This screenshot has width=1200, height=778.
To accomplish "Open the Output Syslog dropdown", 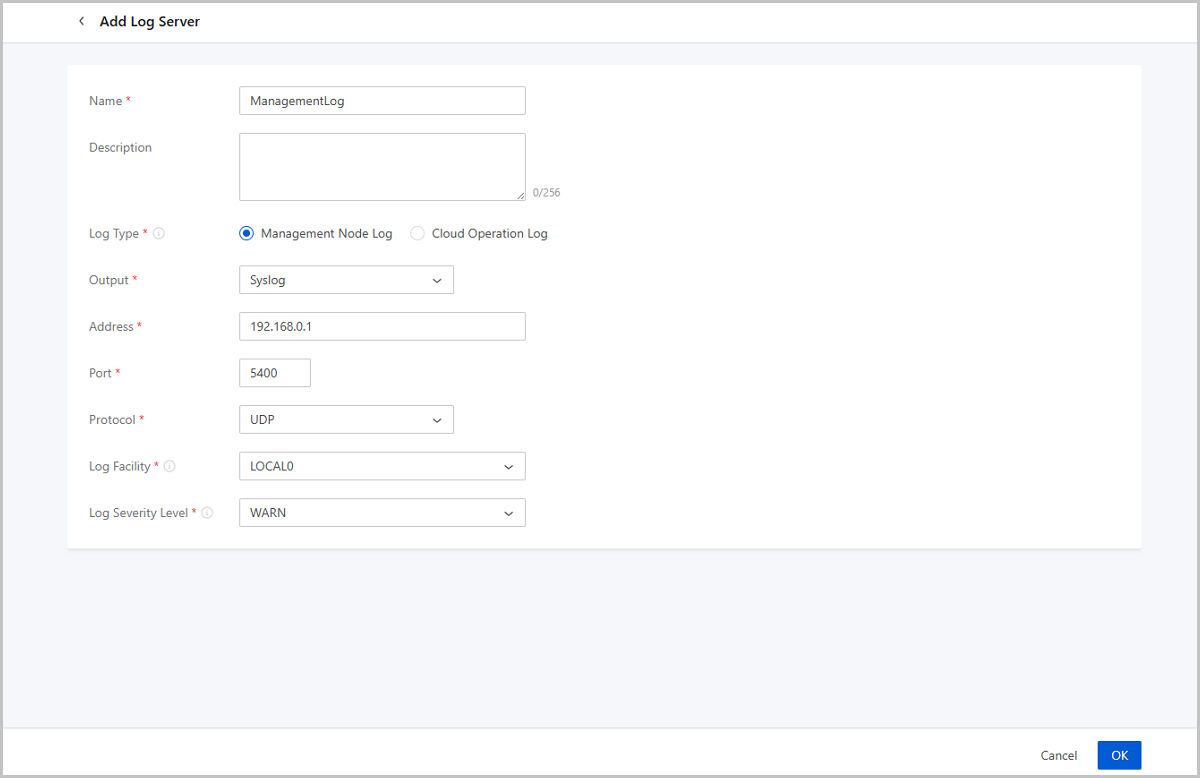I will pos(346,280).
